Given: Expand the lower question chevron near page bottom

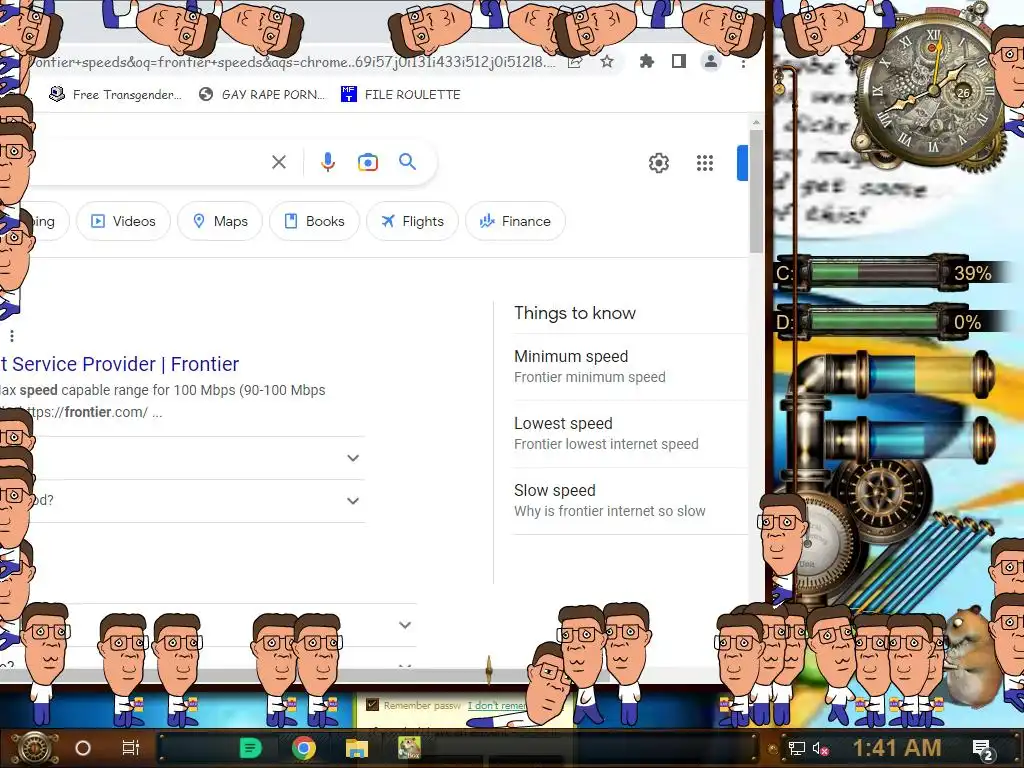Looking at the screenshot, I should click(405, 625).
